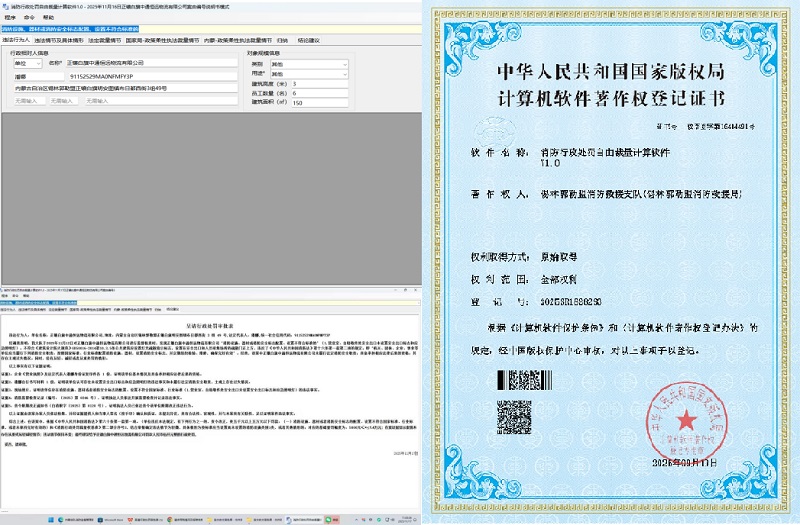
Task: Switch to the 违法情节及具体情形 tab
Action: pyautogui.click(x=58, y=40)
